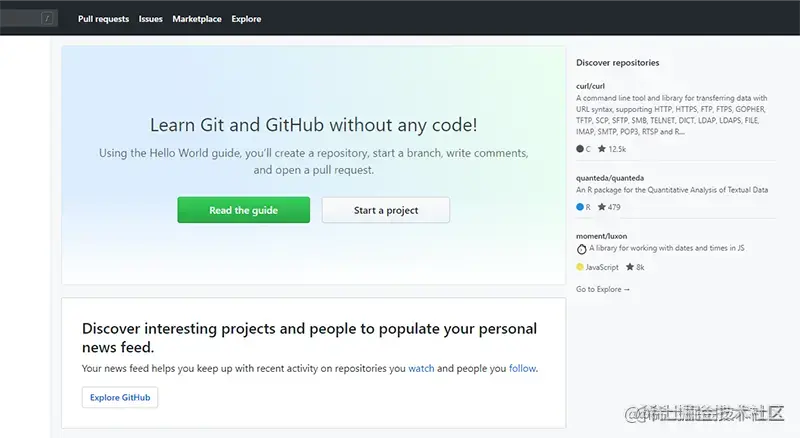The height and width of the screenshot is (438, 800).
Task: Open the Pull requests menu item
Action: click(103, 19)
